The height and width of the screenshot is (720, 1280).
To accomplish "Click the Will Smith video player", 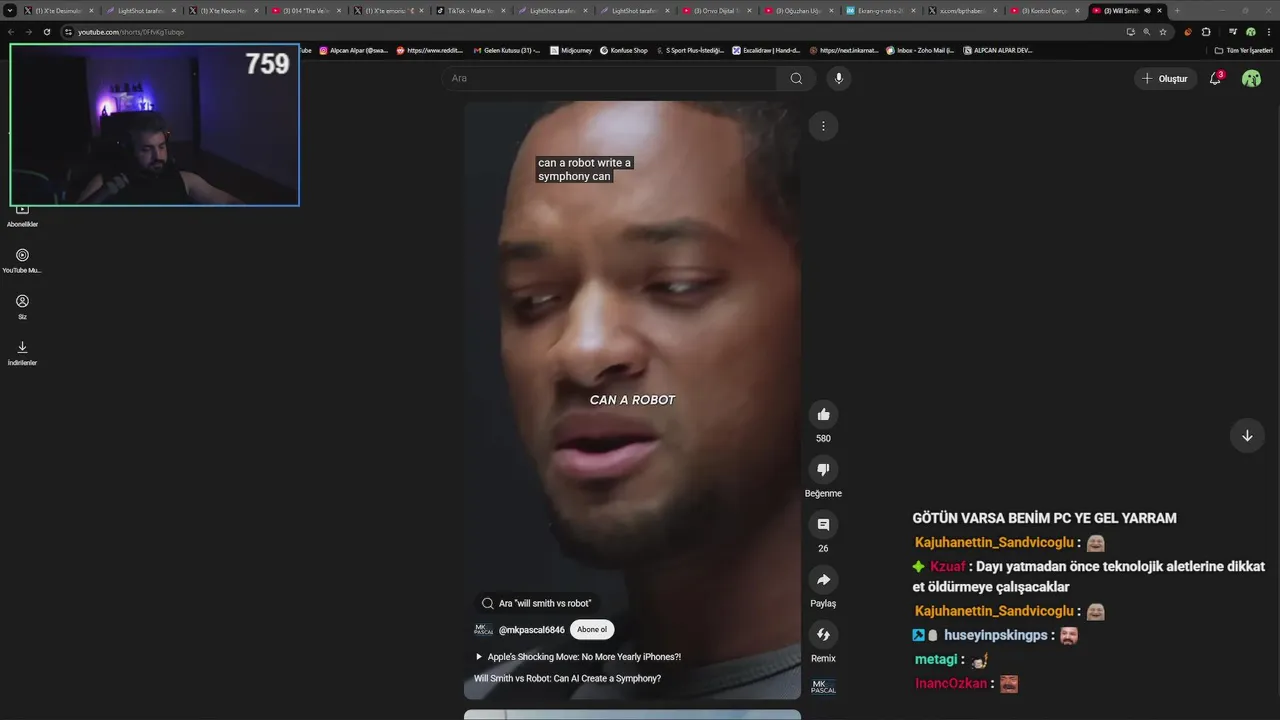I will (x=632, y=400).
